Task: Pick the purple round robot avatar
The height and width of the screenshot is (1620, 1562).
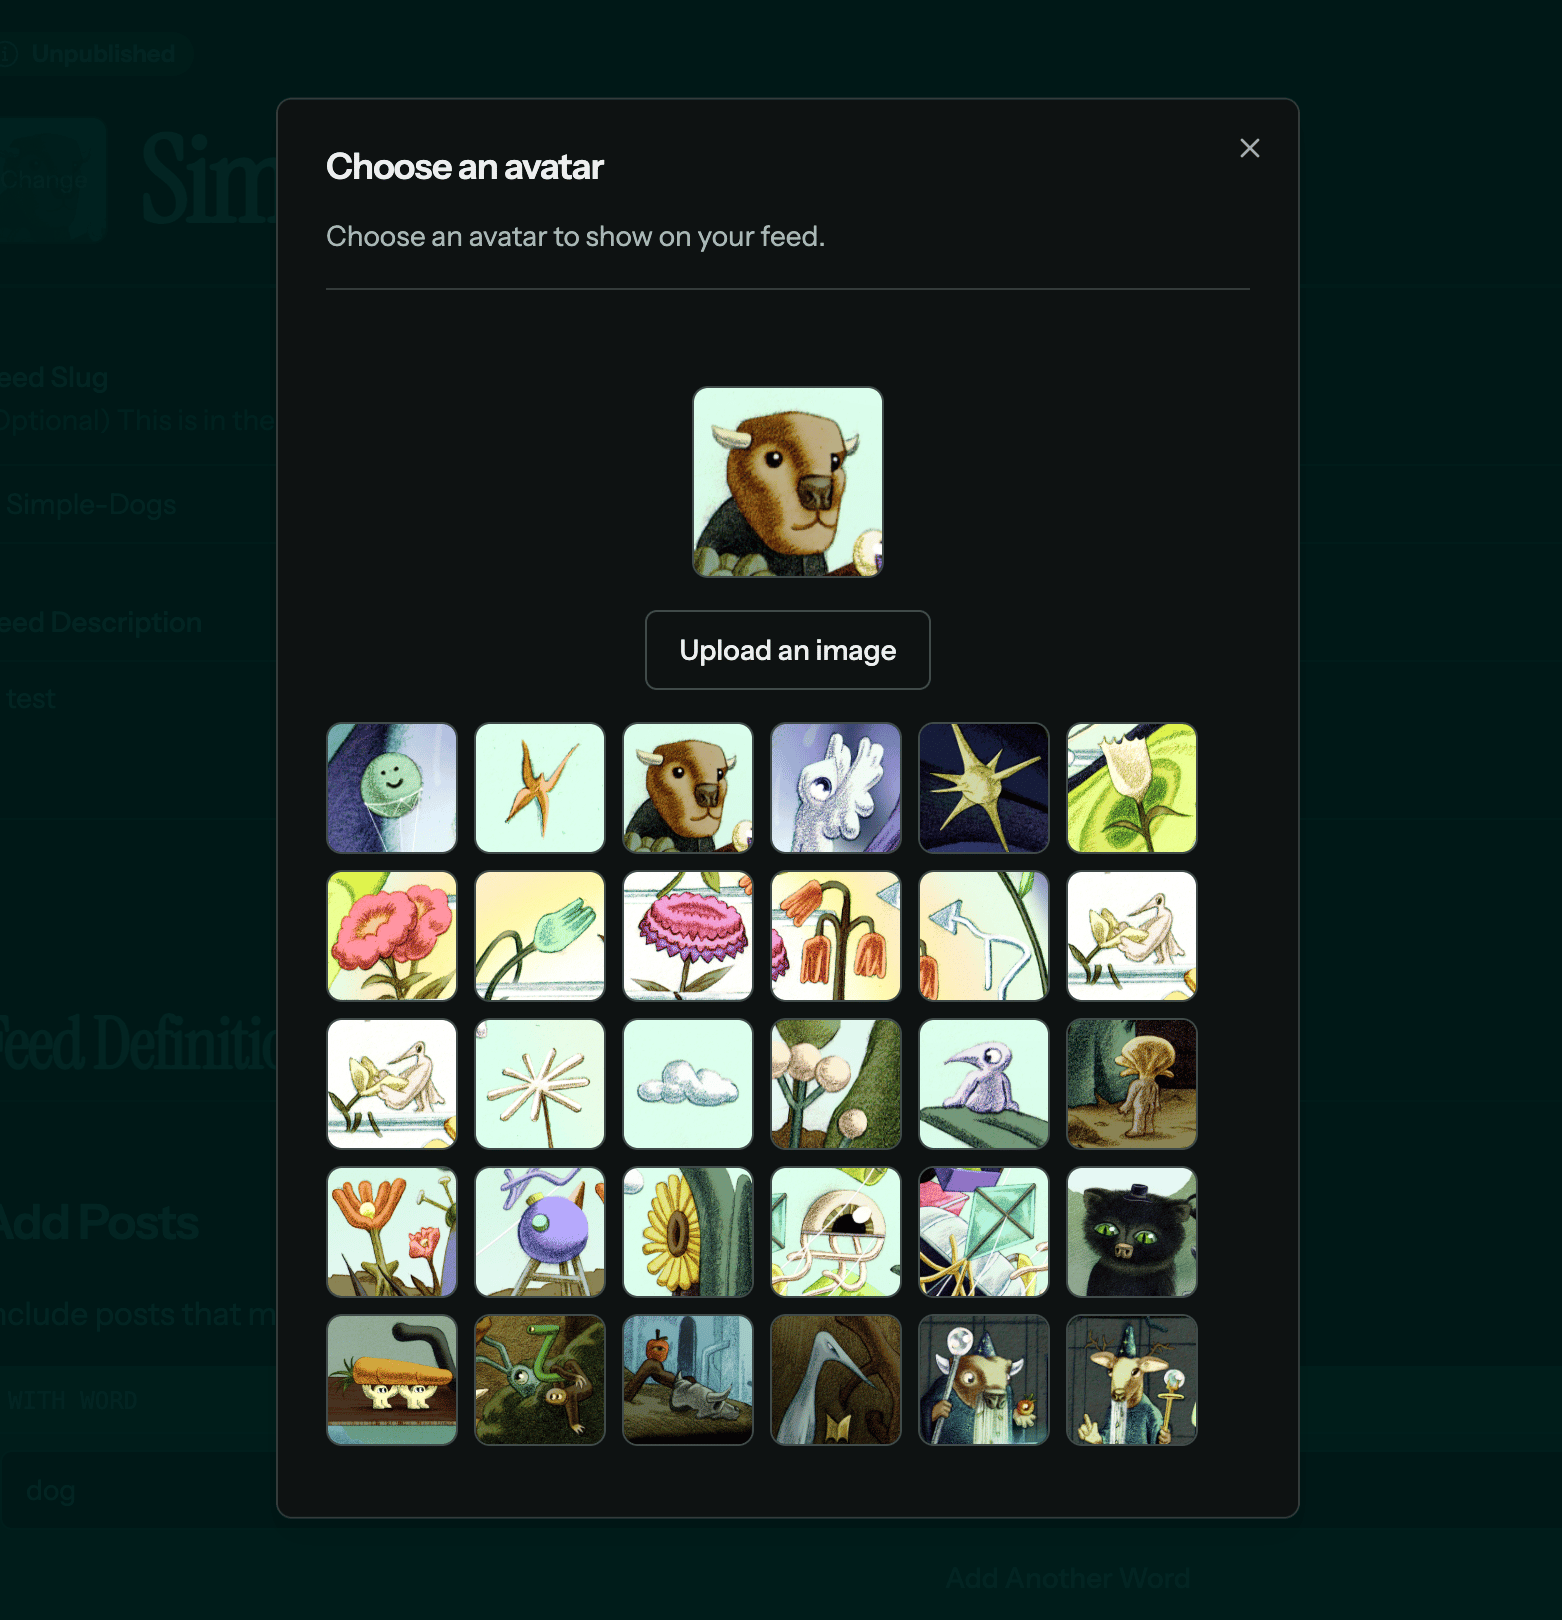Action: click(540, 1232)
